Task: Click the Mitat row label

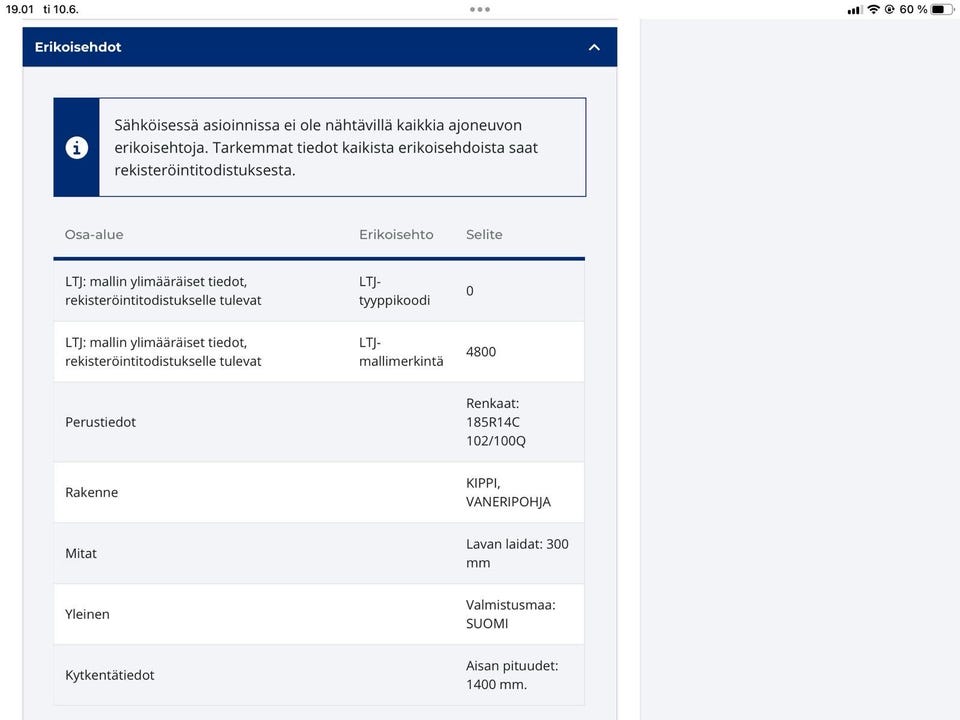Action: click(x=81, y=553)
